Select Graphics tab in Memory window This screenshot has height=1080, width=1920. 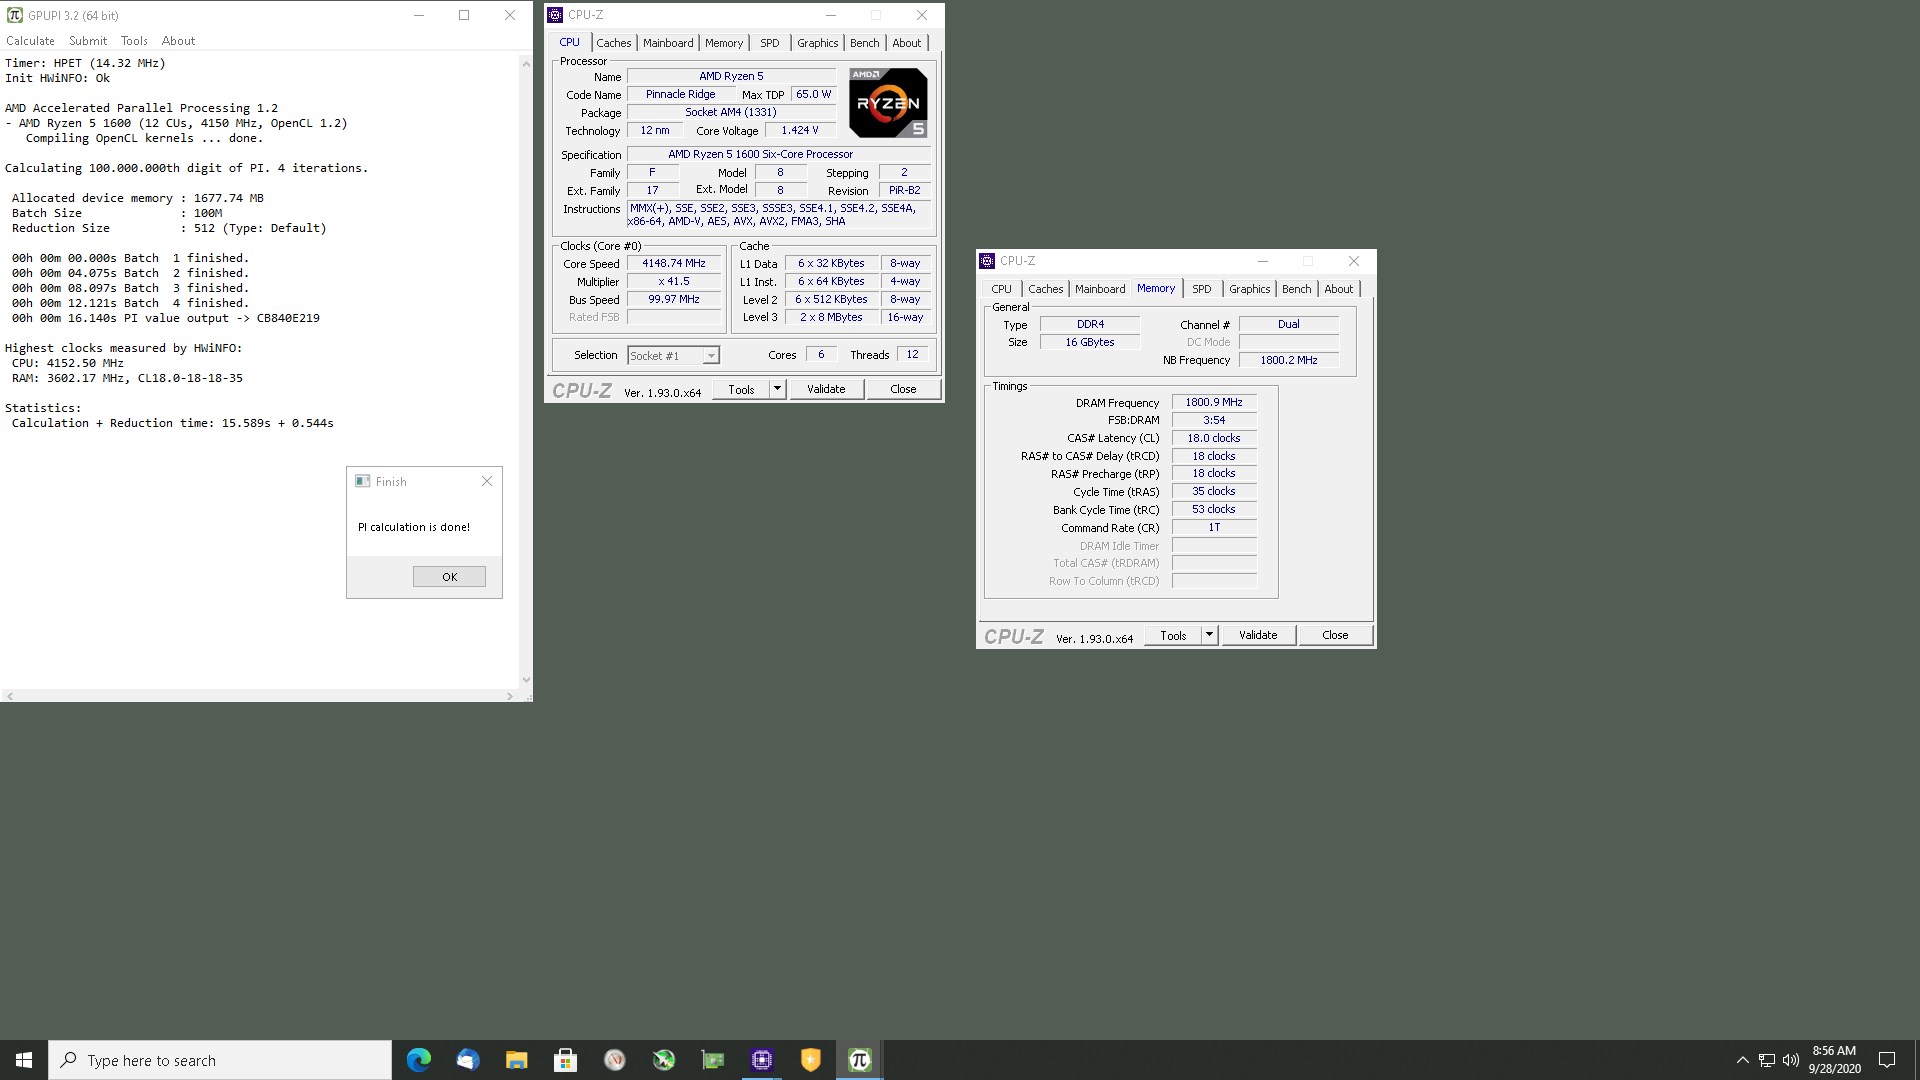[1250, 289]
